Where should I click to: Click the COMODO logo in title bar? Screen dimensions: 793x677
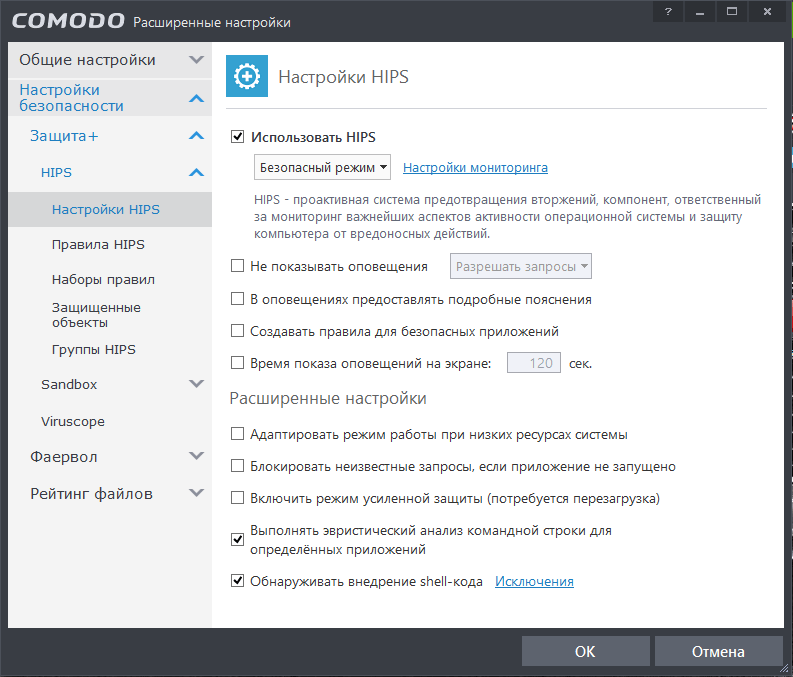(68, 21)
